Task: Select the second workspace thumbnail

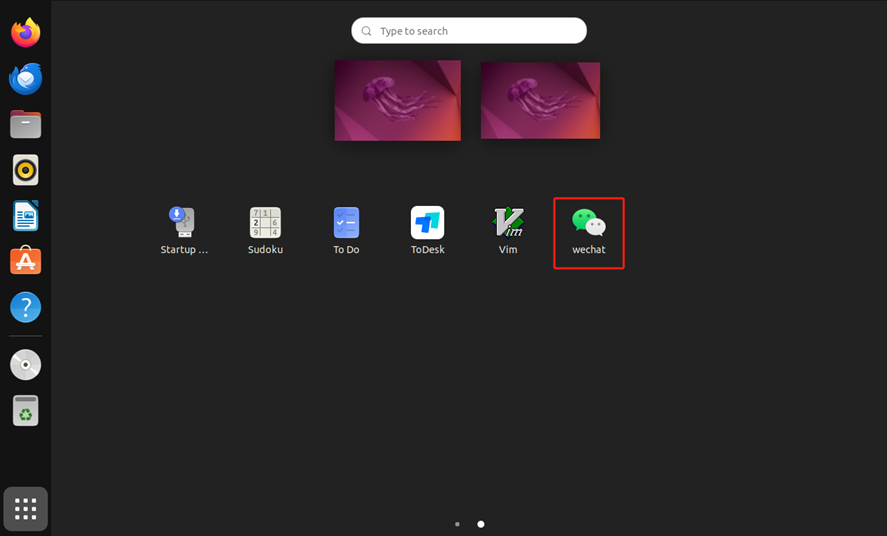Action: tap(540, 101)
